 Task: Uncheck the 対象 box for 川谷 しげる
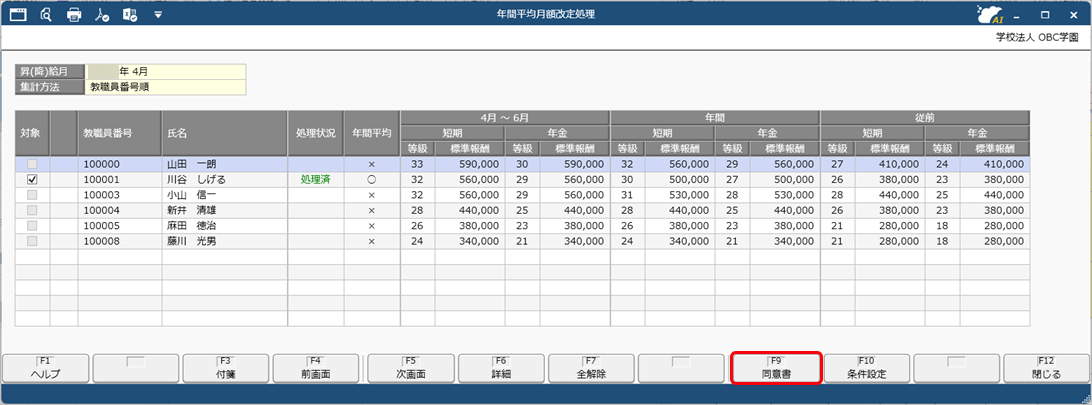[32, 180]
